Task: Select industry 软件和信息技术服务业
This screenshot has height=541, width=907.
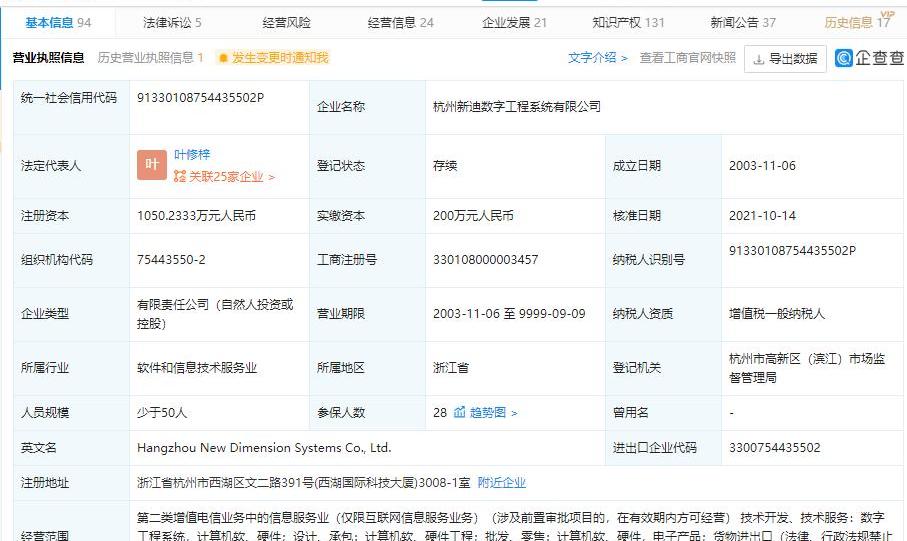Action: click(197, 368)
